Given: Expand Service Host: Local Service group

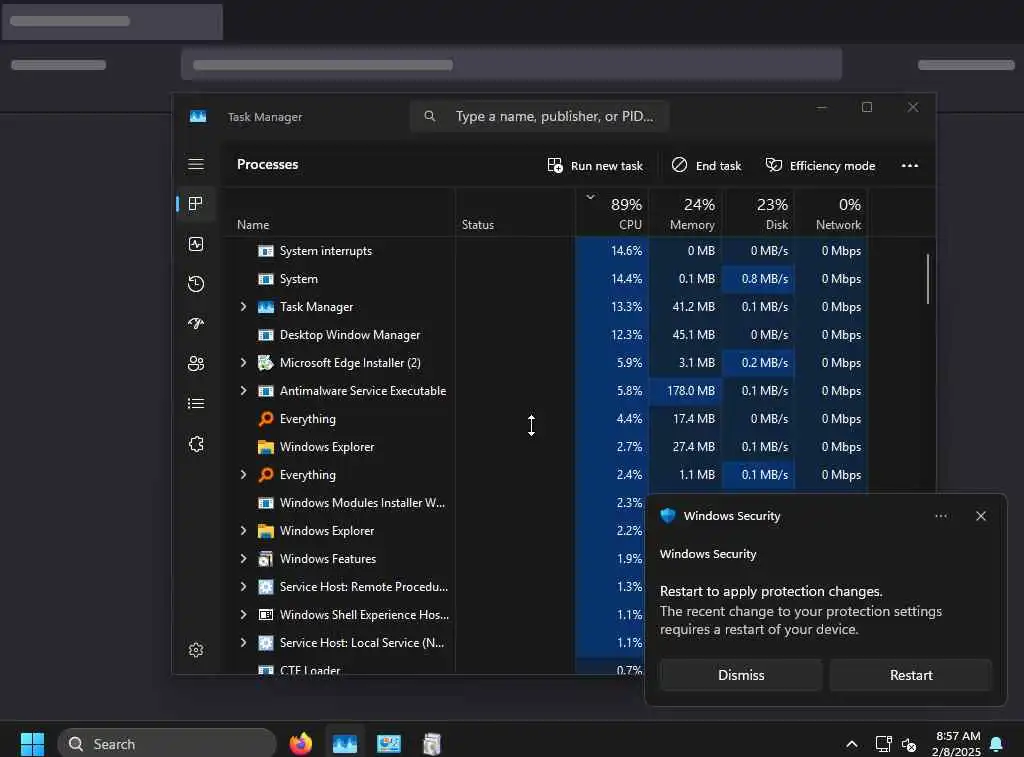Looking at the screenshot, I should (244, 643).
